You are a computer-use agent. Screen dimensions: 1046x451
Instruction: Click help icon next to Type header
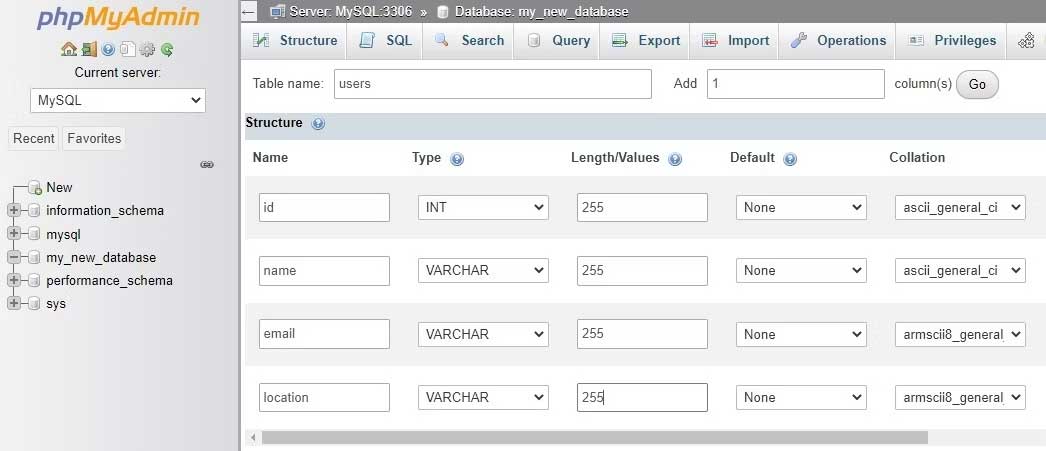(457, 158)
